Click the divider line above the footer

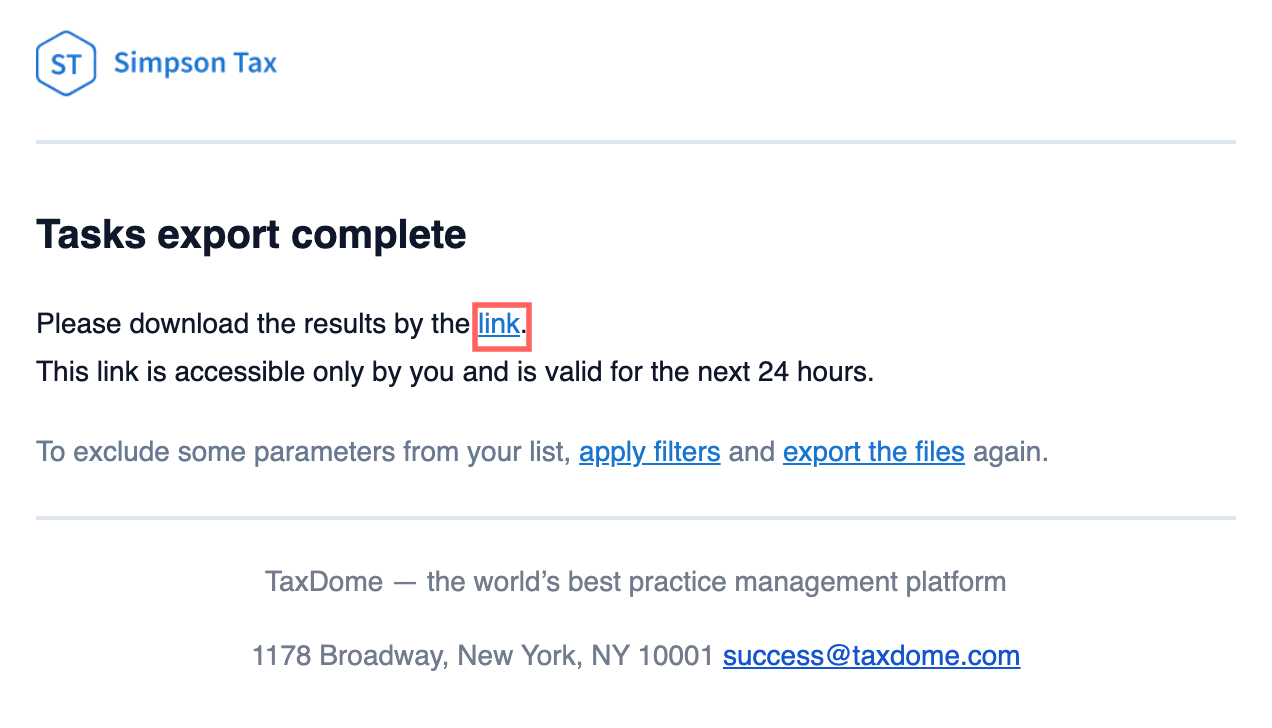pos(636,518)
